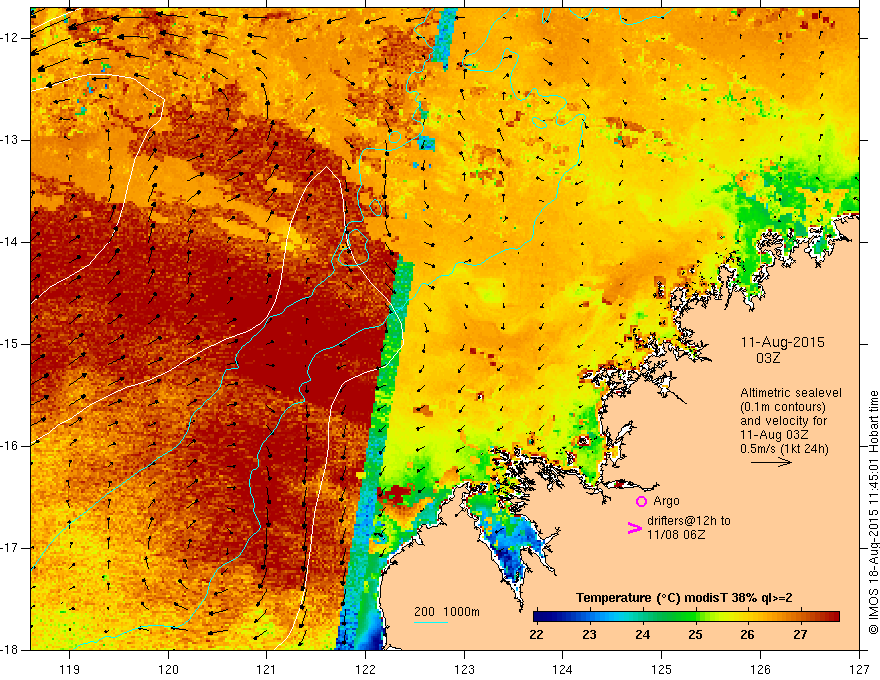Click the longitude axis label '126'
The image size is (880, 680).
[x=760, y=669]
